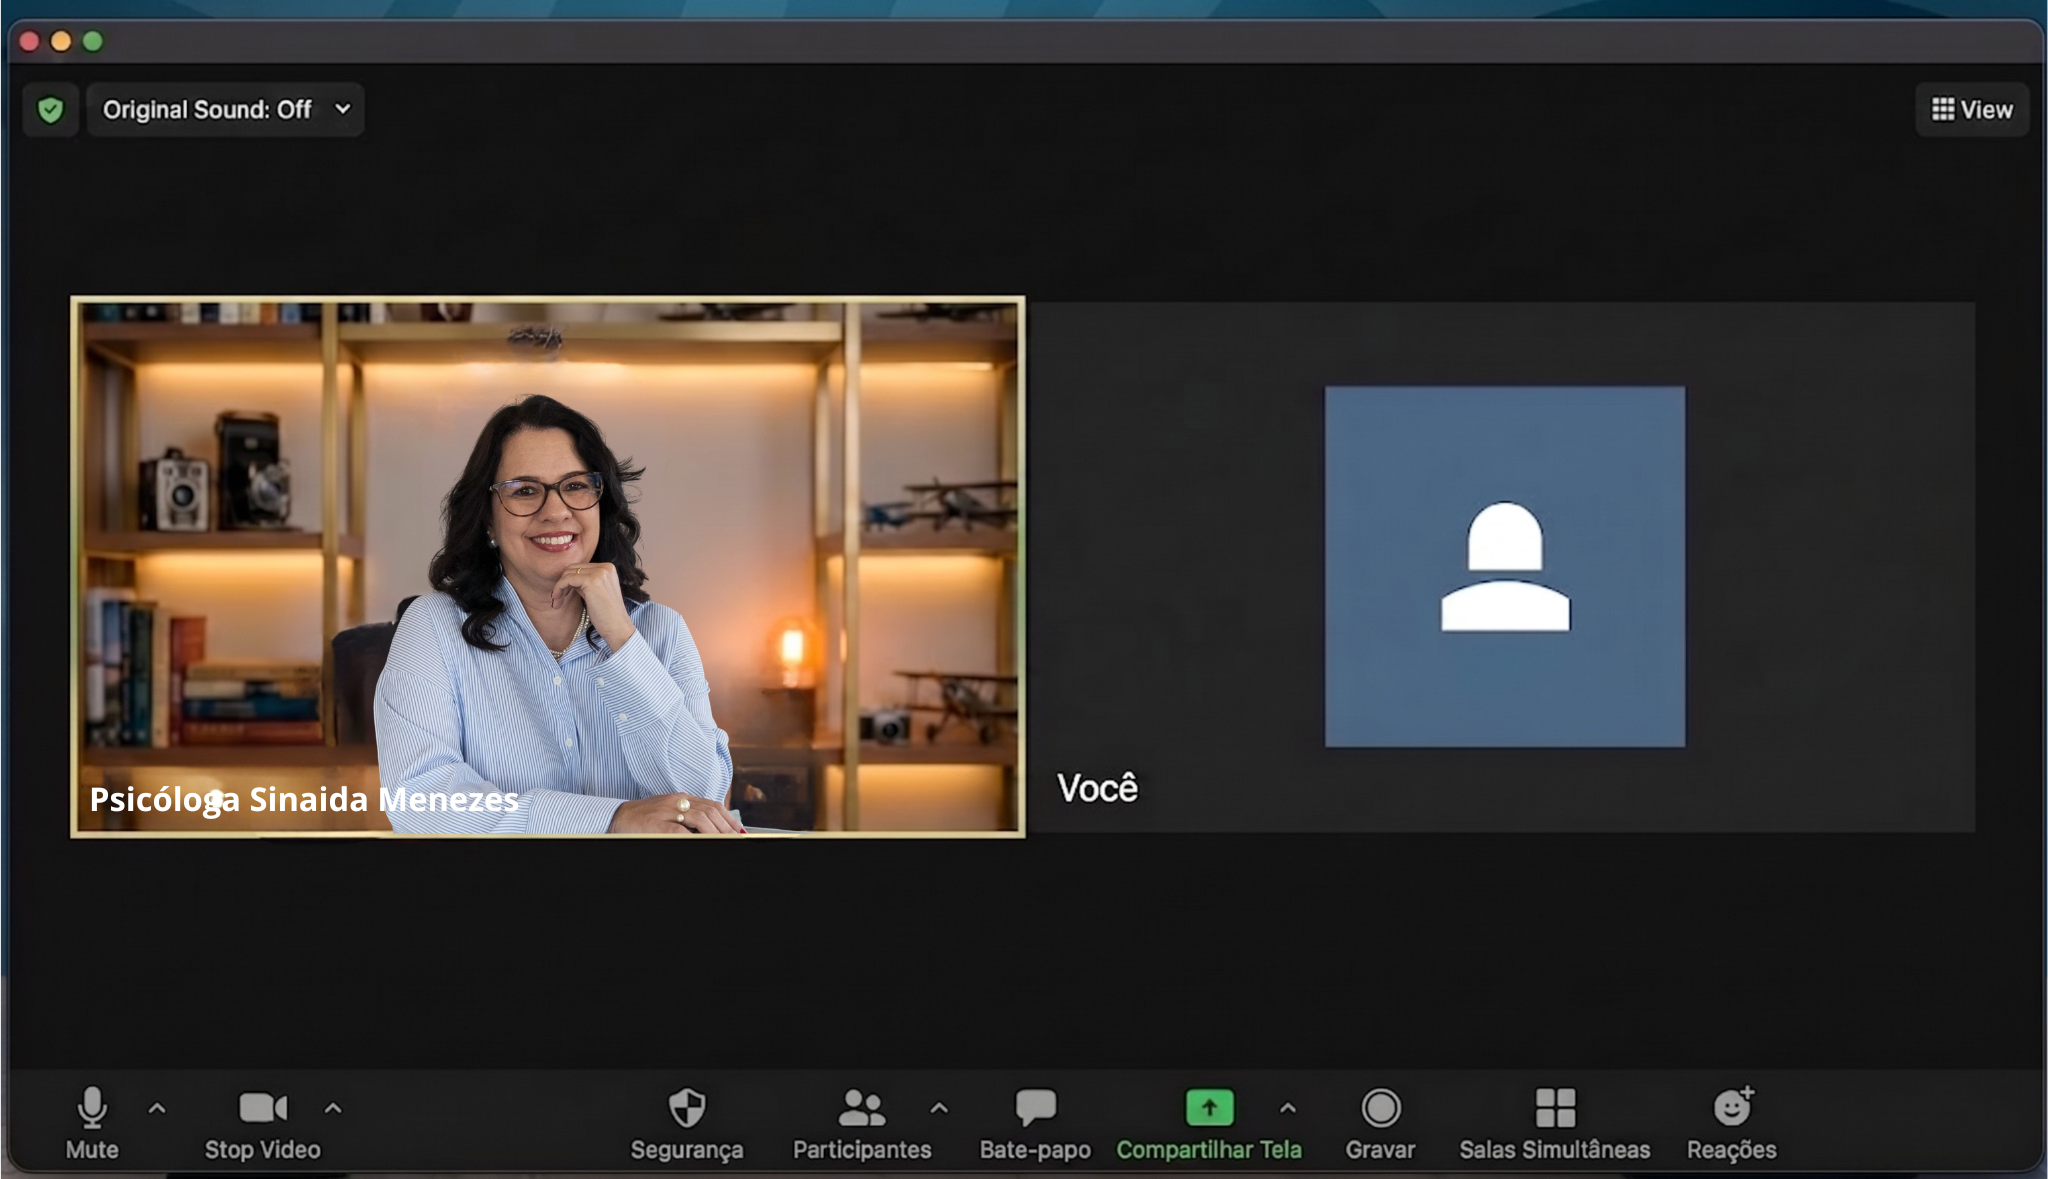The width and height of the screenshot is (2048, 1179).
Task: Open the Segurança shield menu
Action: [x=687, y=1123]
